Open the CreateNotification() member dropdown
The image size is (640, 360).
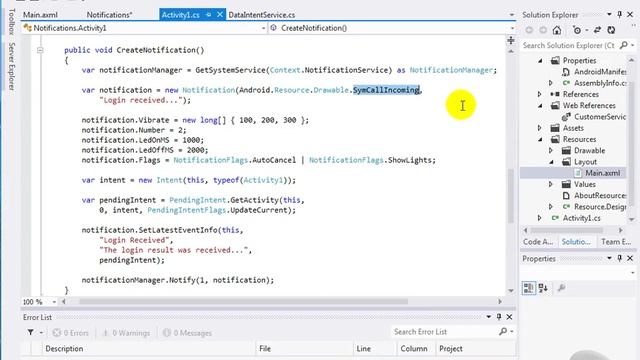click(512, 28)
